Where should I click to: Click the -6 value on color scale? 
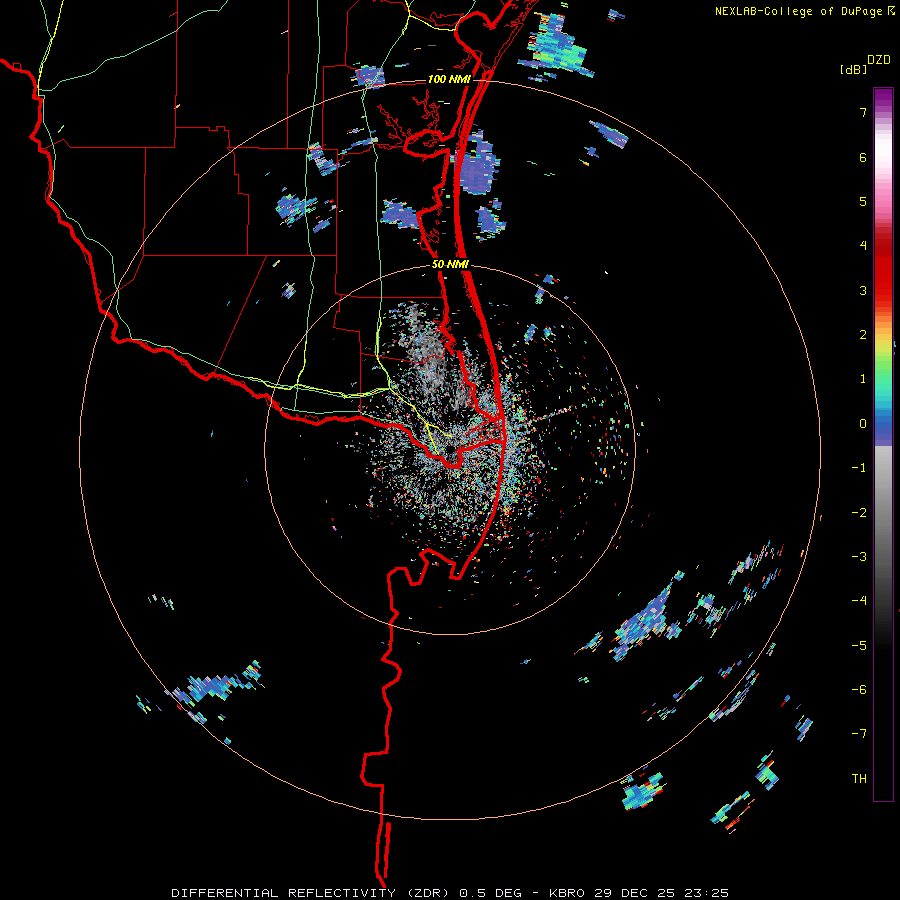(859, 690)
